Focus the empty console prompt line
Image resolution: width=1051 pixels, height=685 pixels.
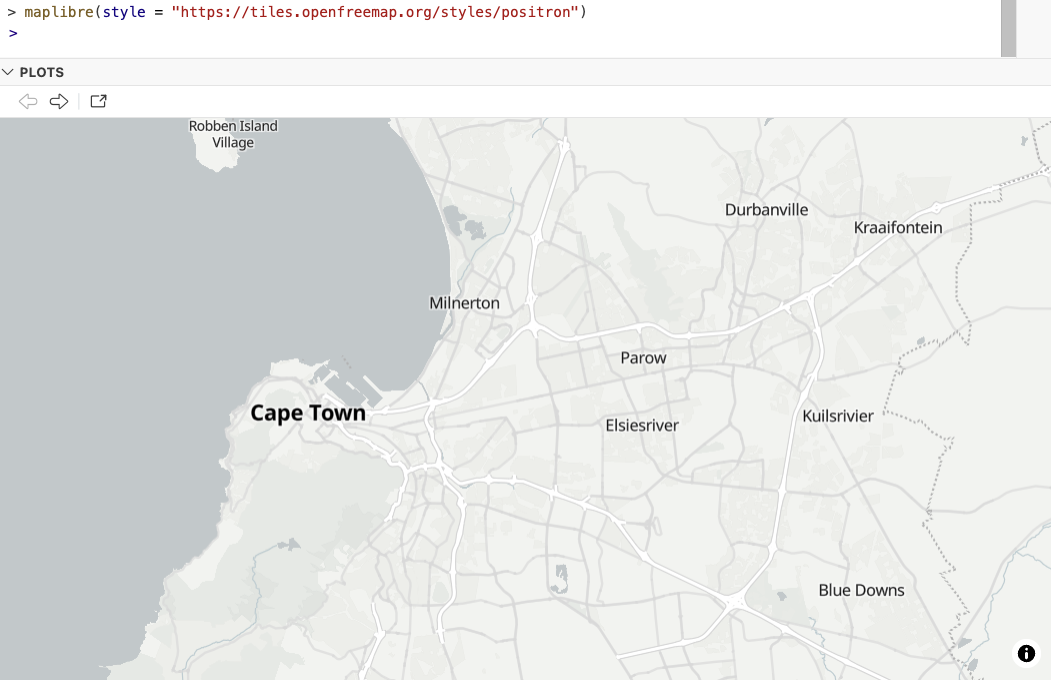(x=300, y=33)
